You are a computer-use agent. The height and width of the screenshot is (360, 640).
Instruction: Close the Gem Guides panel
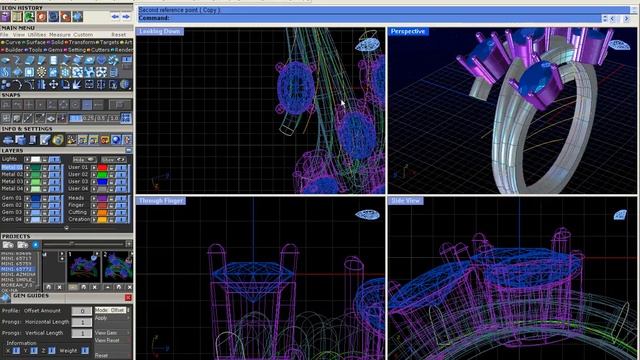[128, 298]
